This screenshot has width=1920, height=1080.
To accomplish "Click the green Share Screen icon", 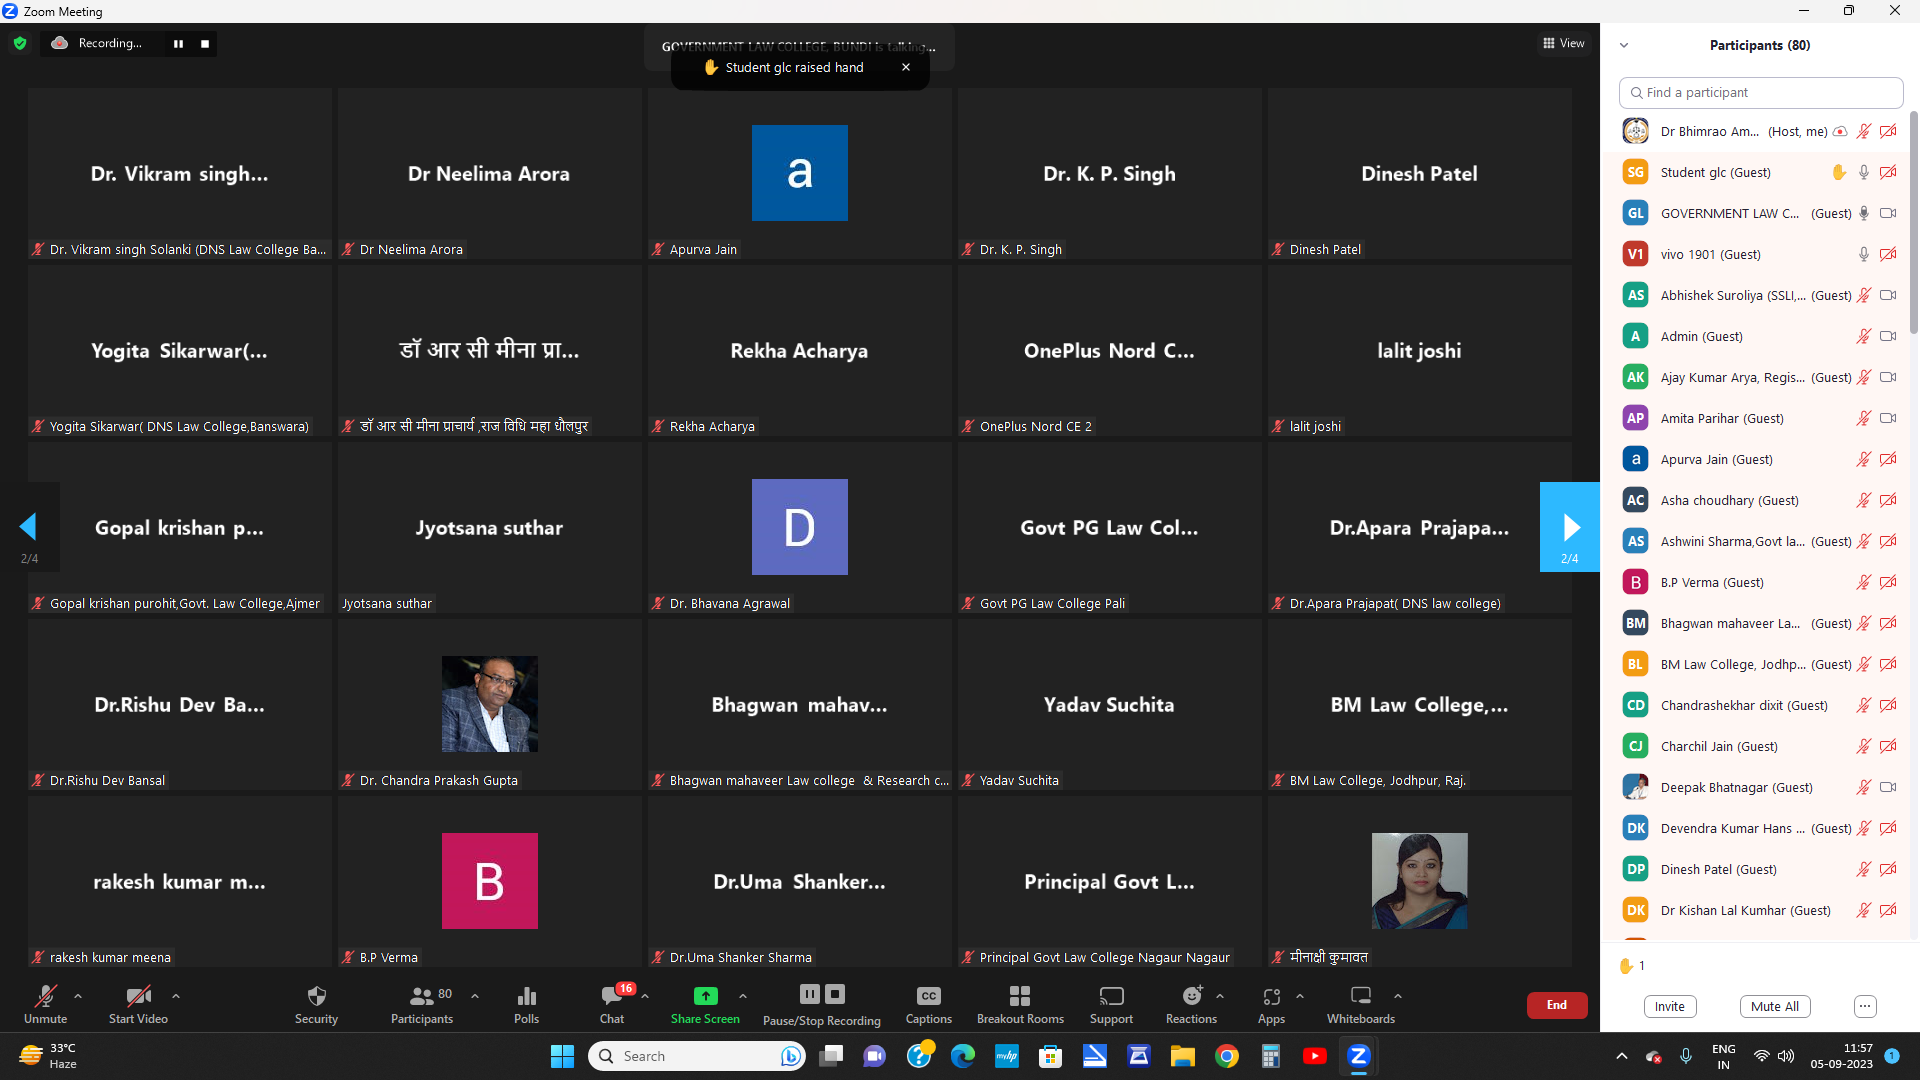I will [x=705, y=996].
